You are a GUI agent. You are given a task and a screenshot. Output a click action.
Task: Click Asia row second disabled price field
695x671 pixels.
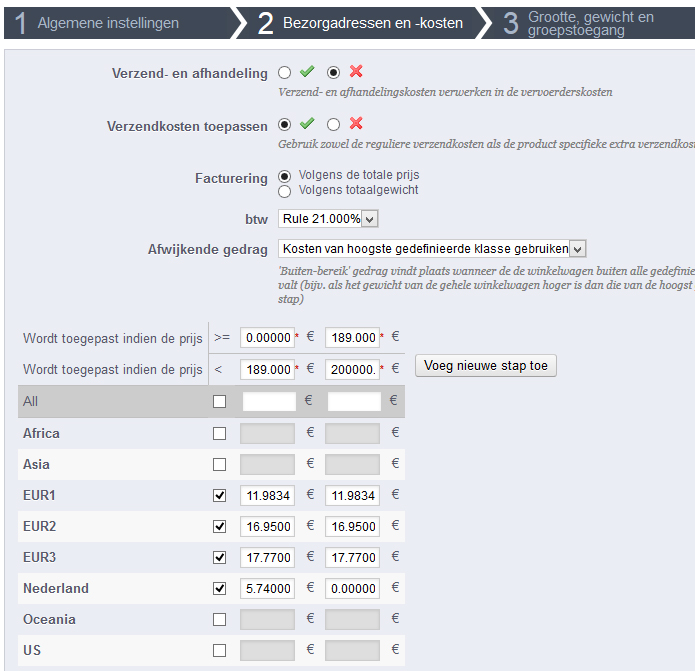pos(352,464)
